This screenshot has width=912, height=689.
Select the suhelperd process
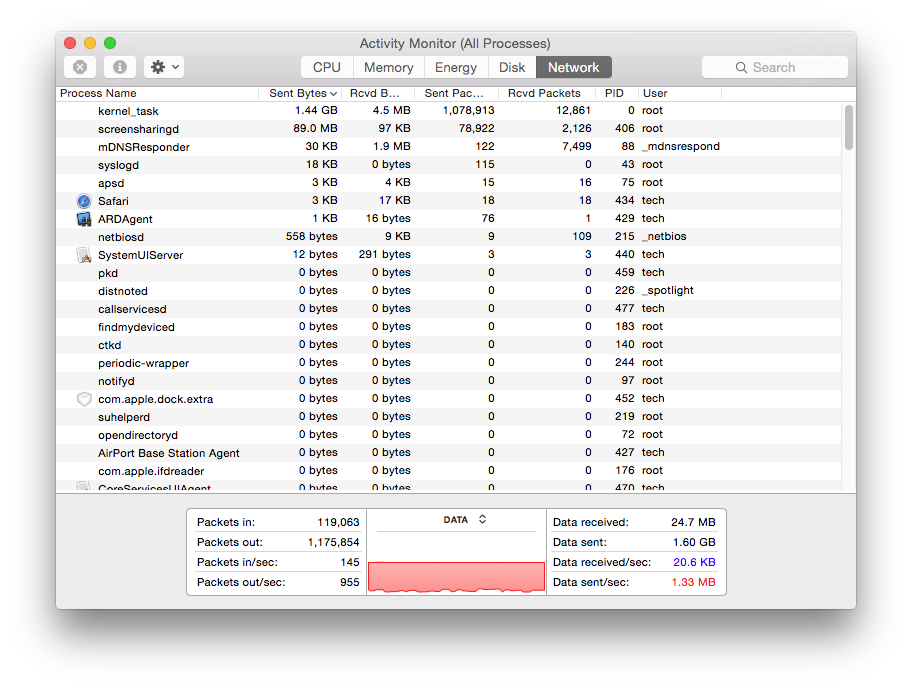click(x=124, y=417)
